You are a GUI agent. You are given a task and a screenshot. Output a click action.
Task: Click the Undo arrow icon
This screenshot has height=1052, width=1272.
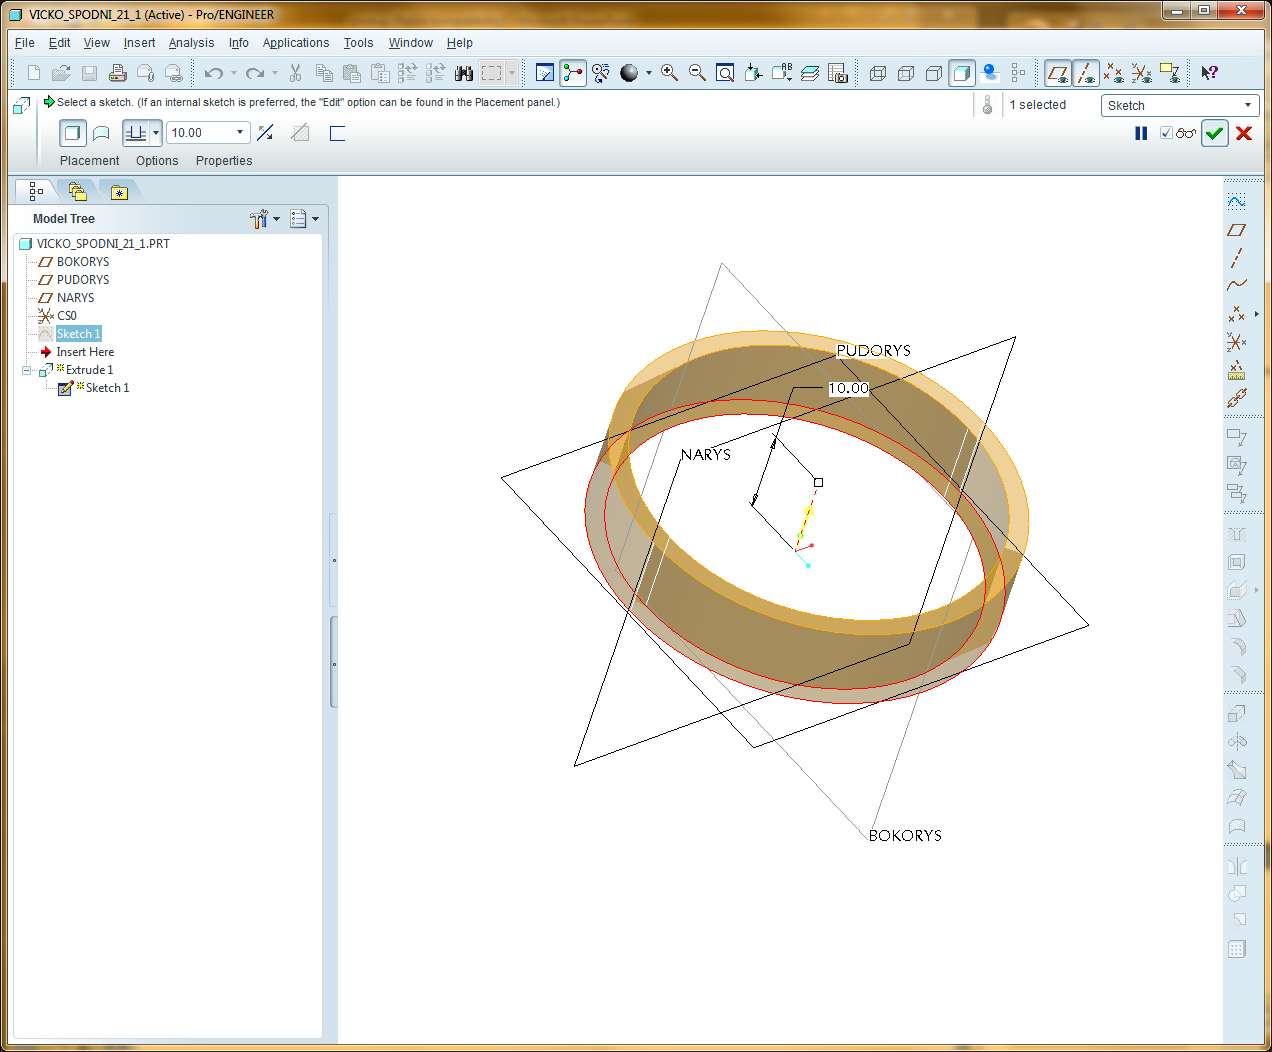tap(213, 73)
